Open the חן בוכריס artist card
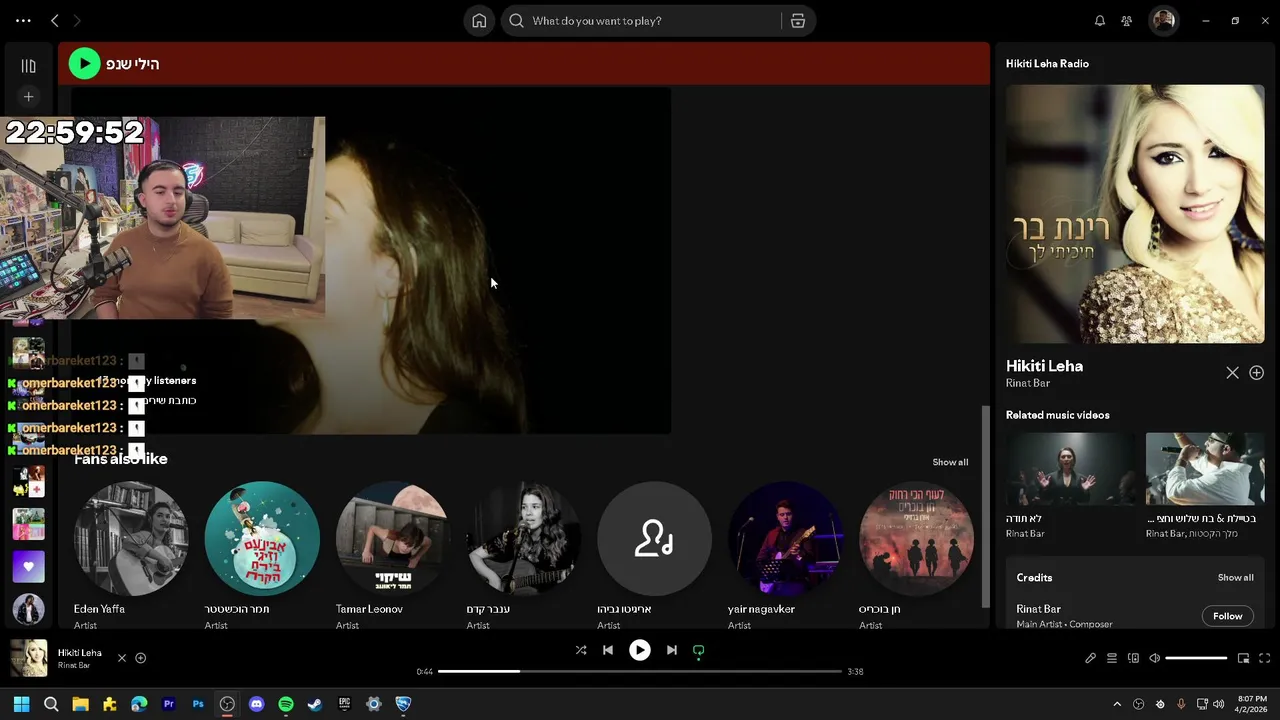Screen dimensions: 1280x720 point(916,556)
